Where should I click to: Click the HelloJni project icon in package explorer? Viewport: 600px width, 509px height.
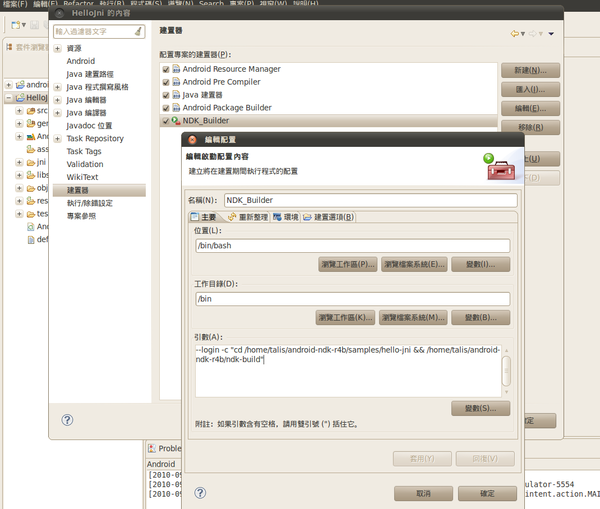tap(20, 98)
